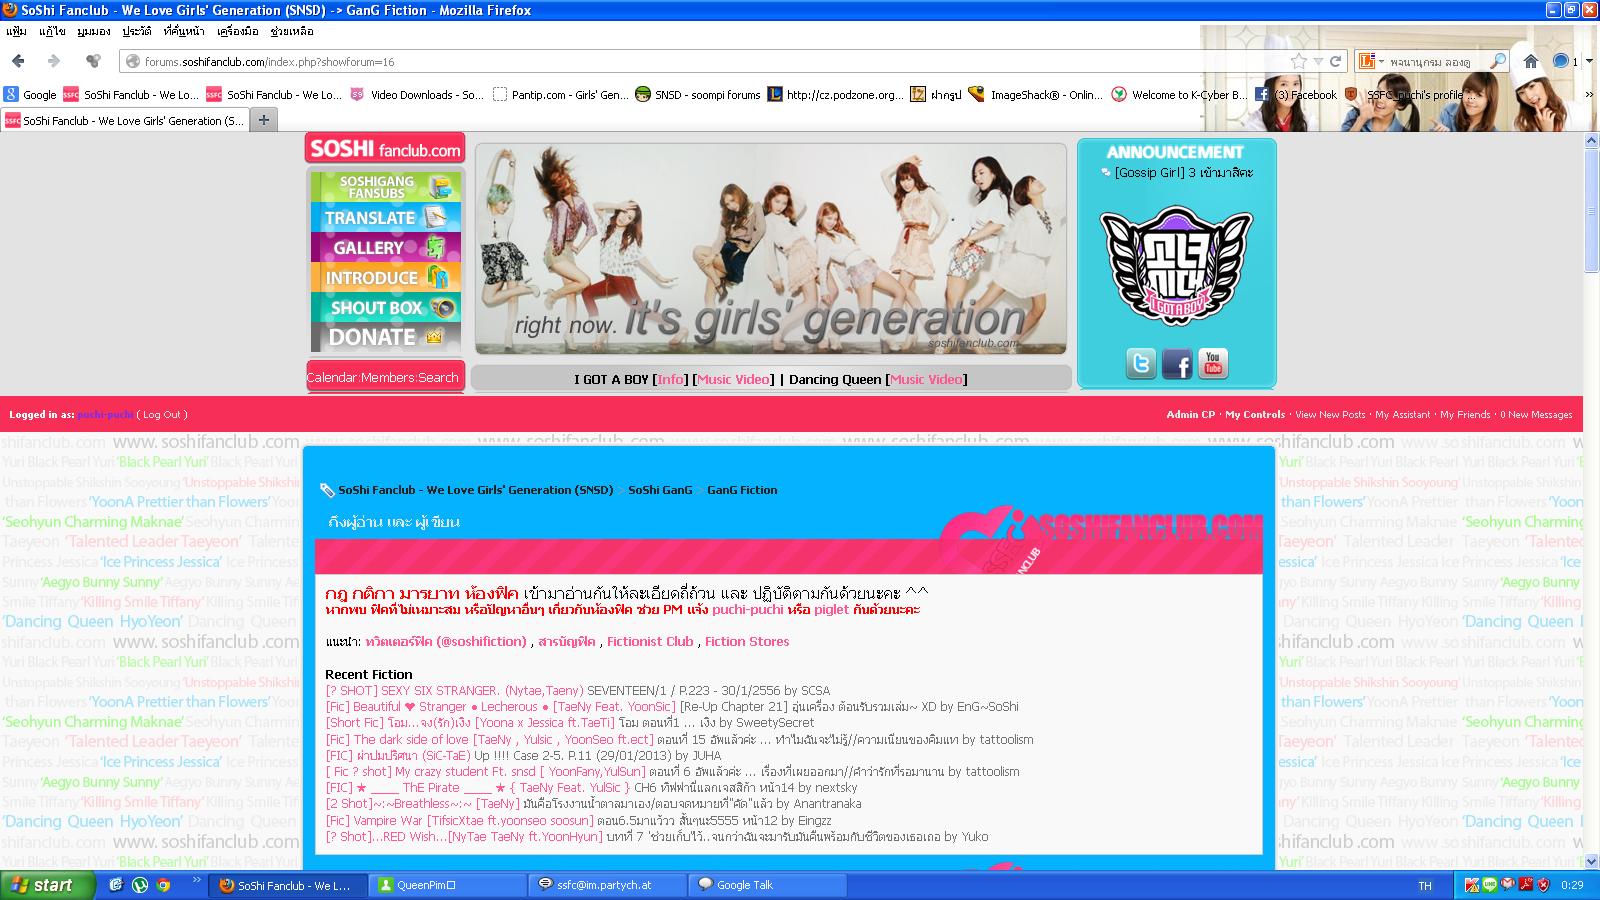This screenshot has width=1600, height=900.
Task: Open the SNSD - soompi forums bookmark
Action: (x=698, y=95)
